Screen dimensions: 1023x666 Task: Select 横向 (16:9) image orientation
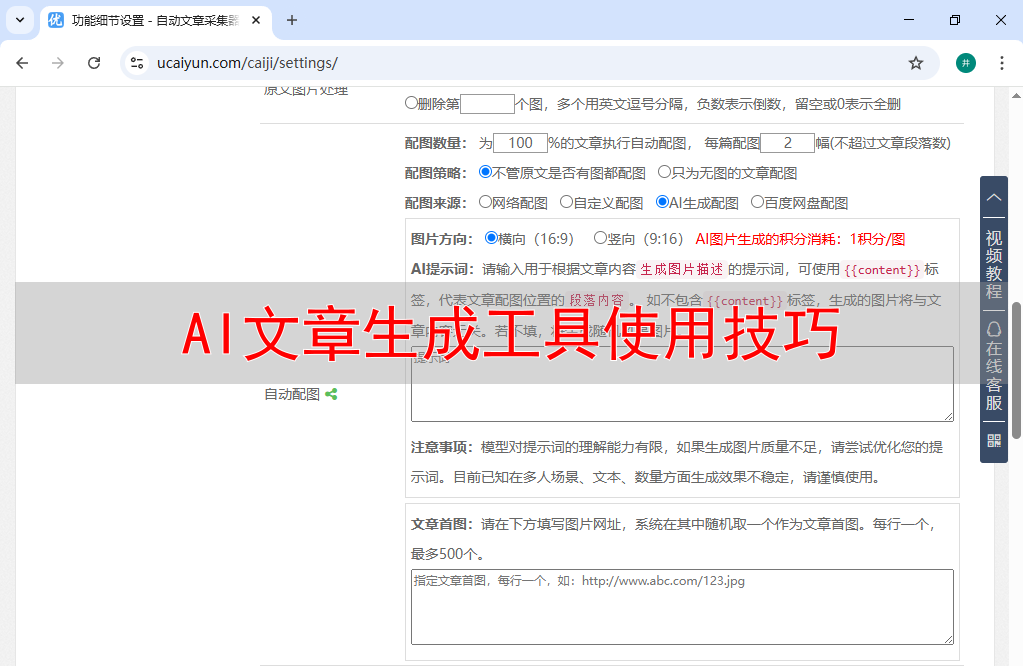tap(491, 237)
